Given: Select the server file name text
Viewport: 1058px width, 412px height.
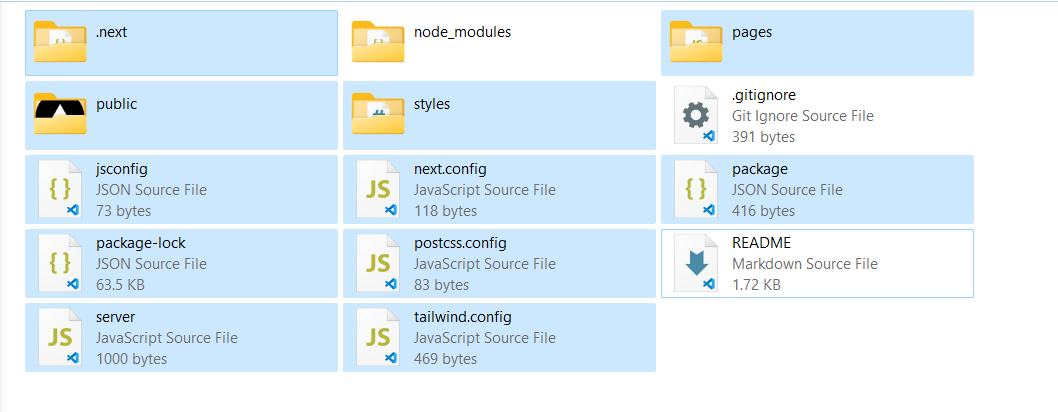Looking at the screenshot, I should pyautogui.click(x=116, y=317).
